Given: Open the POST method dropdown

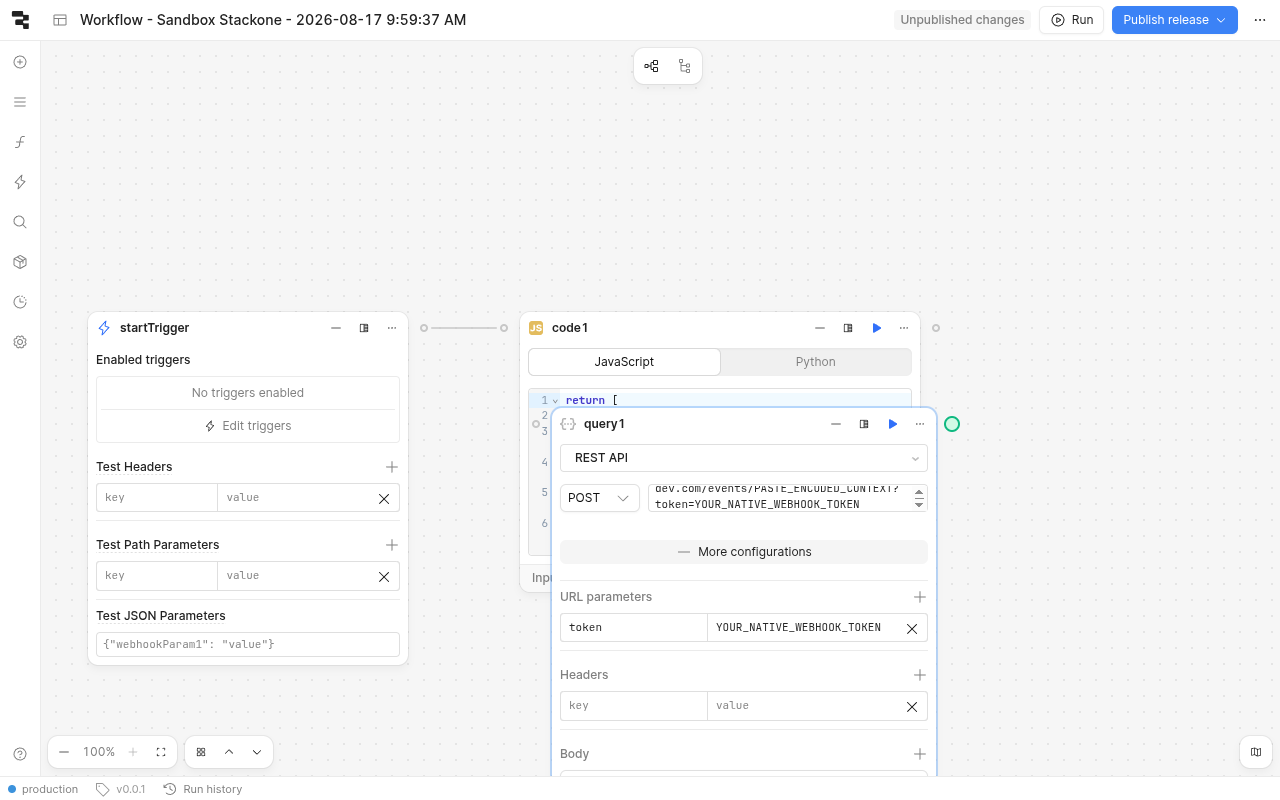Looking at the screenshot, I should (600, 498).
